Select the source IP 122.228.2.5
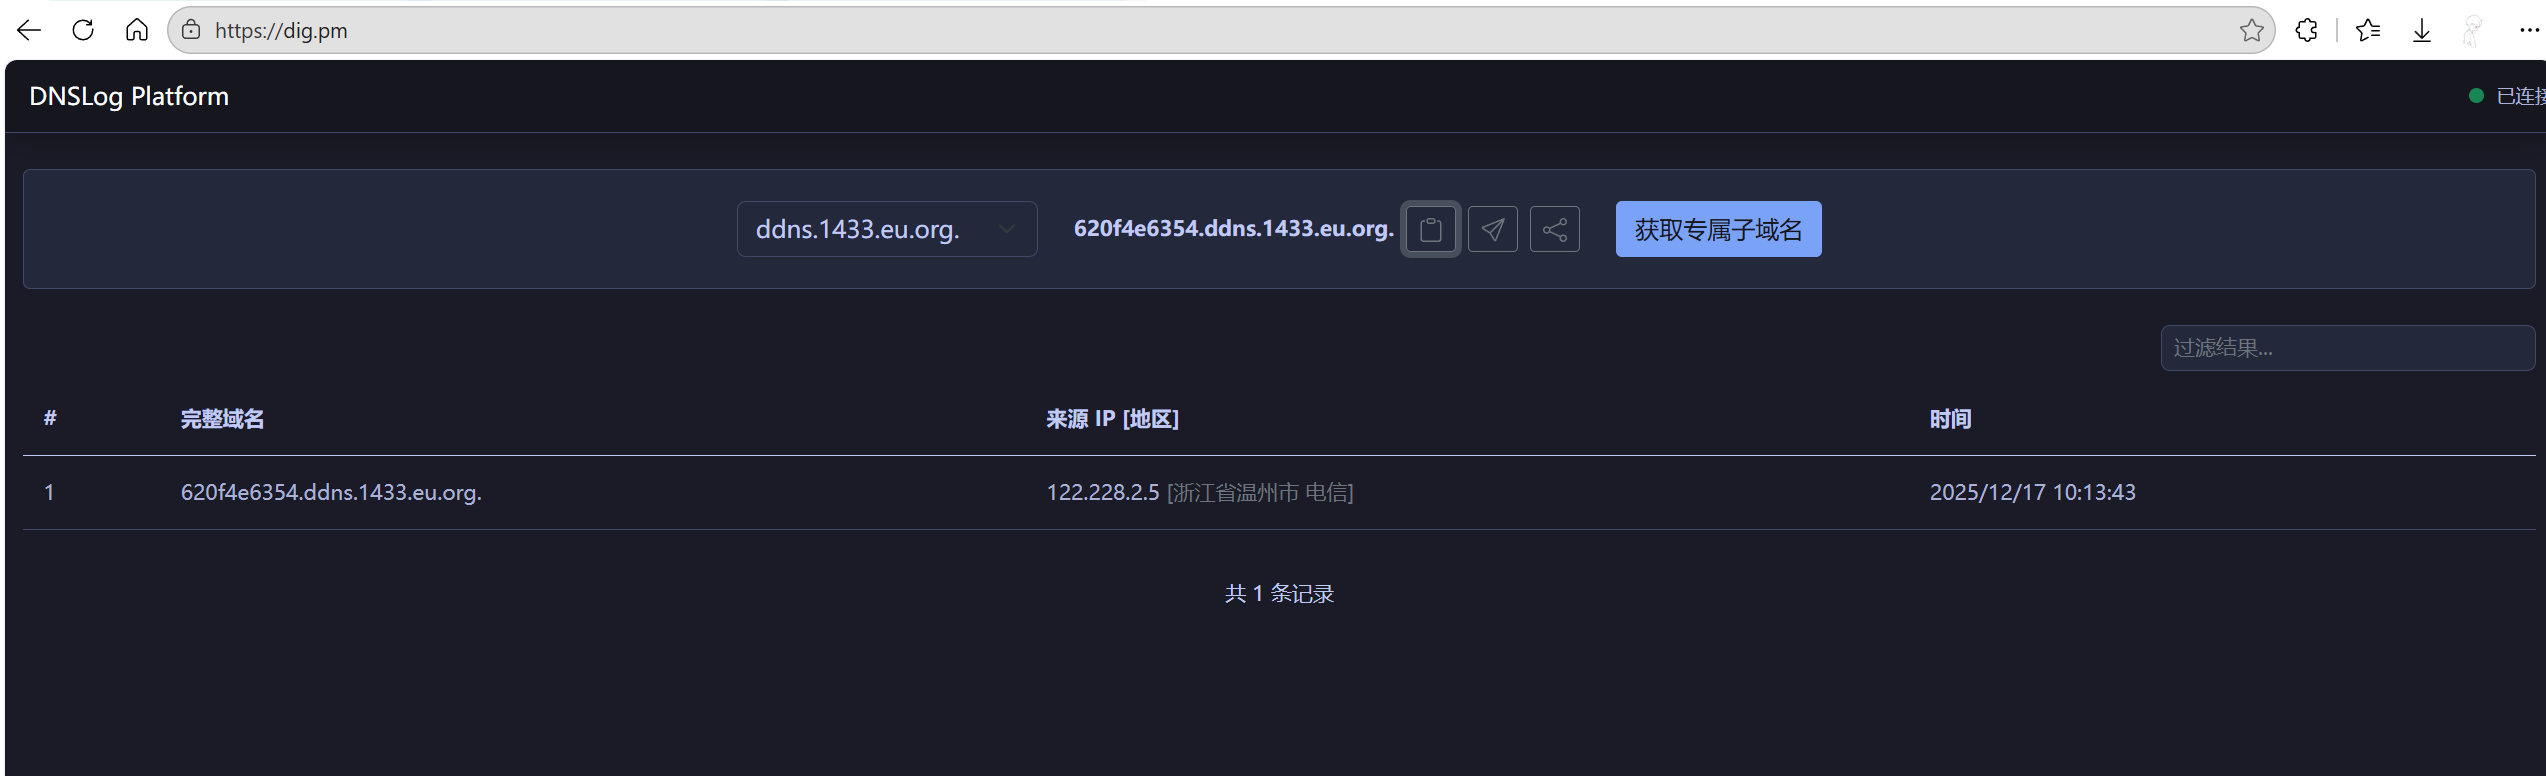This screenshot has height=776, width=2546. tap(1103, 492)
